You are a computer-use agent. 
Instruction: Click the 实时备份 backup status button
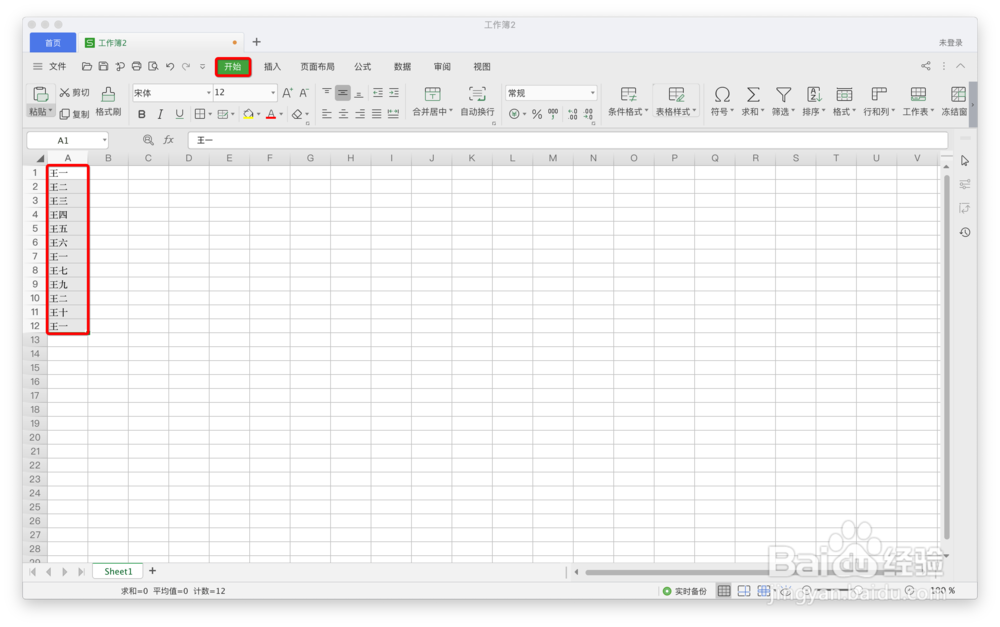click(x=684, y=591)
